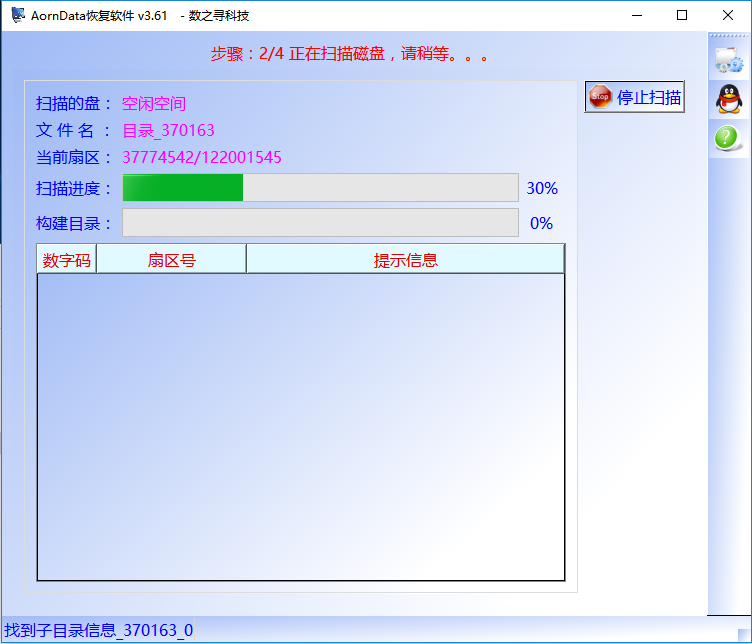Click the 当前扇区 label
Image resolution: width=752 pixels, height=644 pixels.
(73, 157)
